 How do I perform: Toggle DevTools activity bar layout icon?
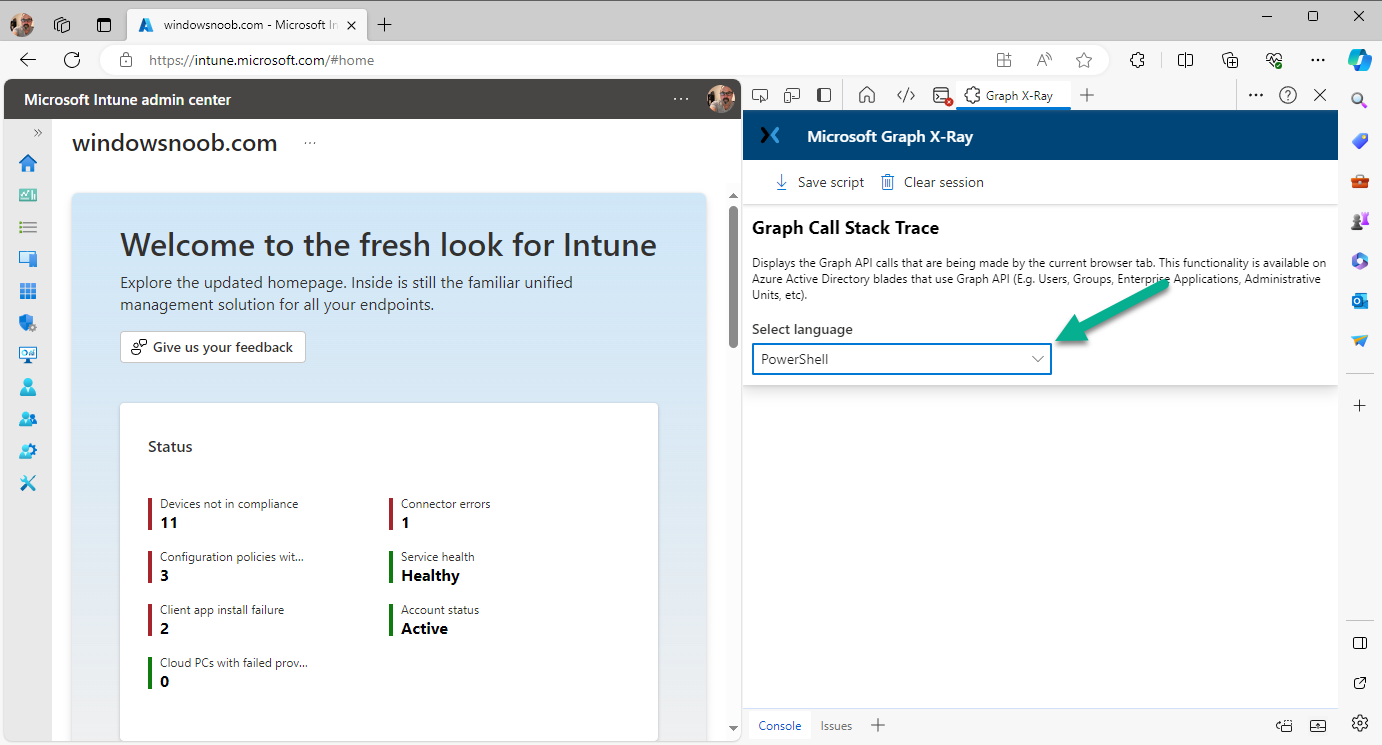[x=824, y=95]
